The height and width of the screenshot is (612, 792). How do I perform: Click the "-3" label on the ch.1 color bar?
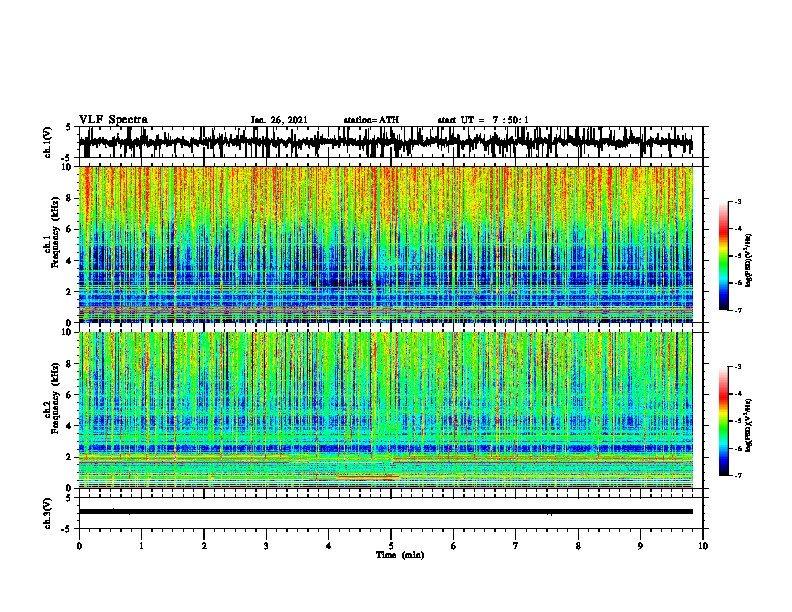click(x=737, y=201)
